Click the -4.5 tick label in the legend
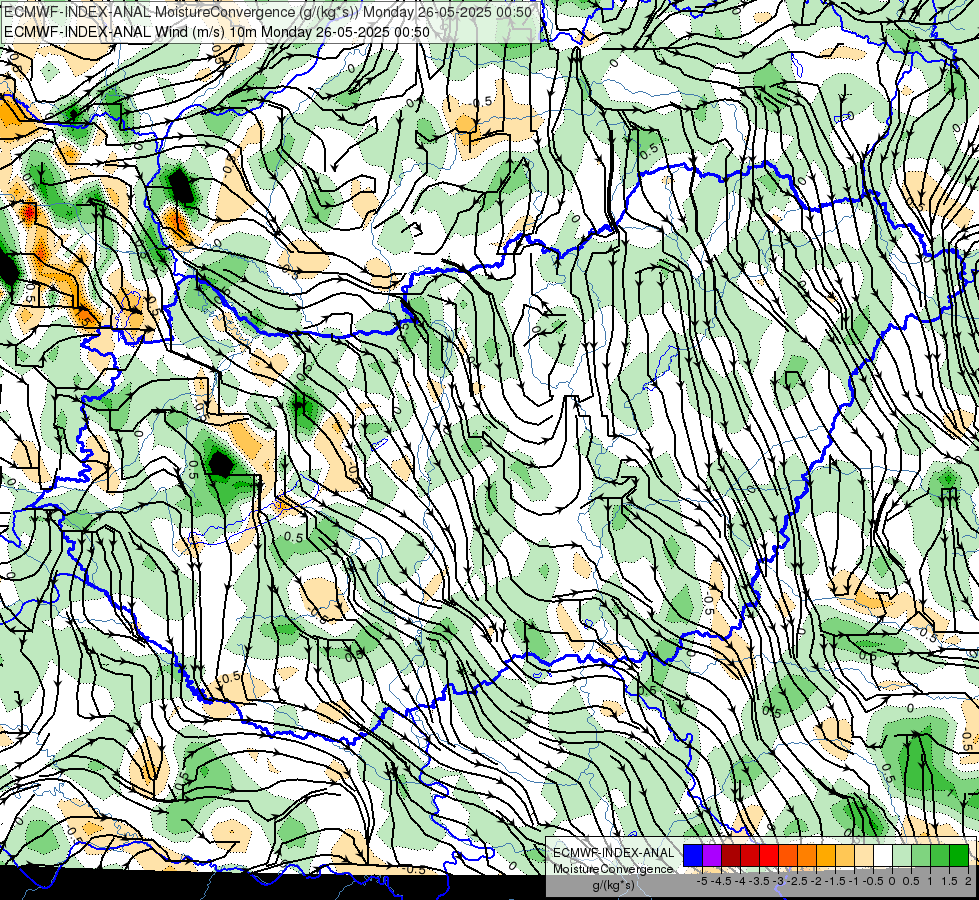Viewport: 979px width, 900px height. tap(721, 881)
